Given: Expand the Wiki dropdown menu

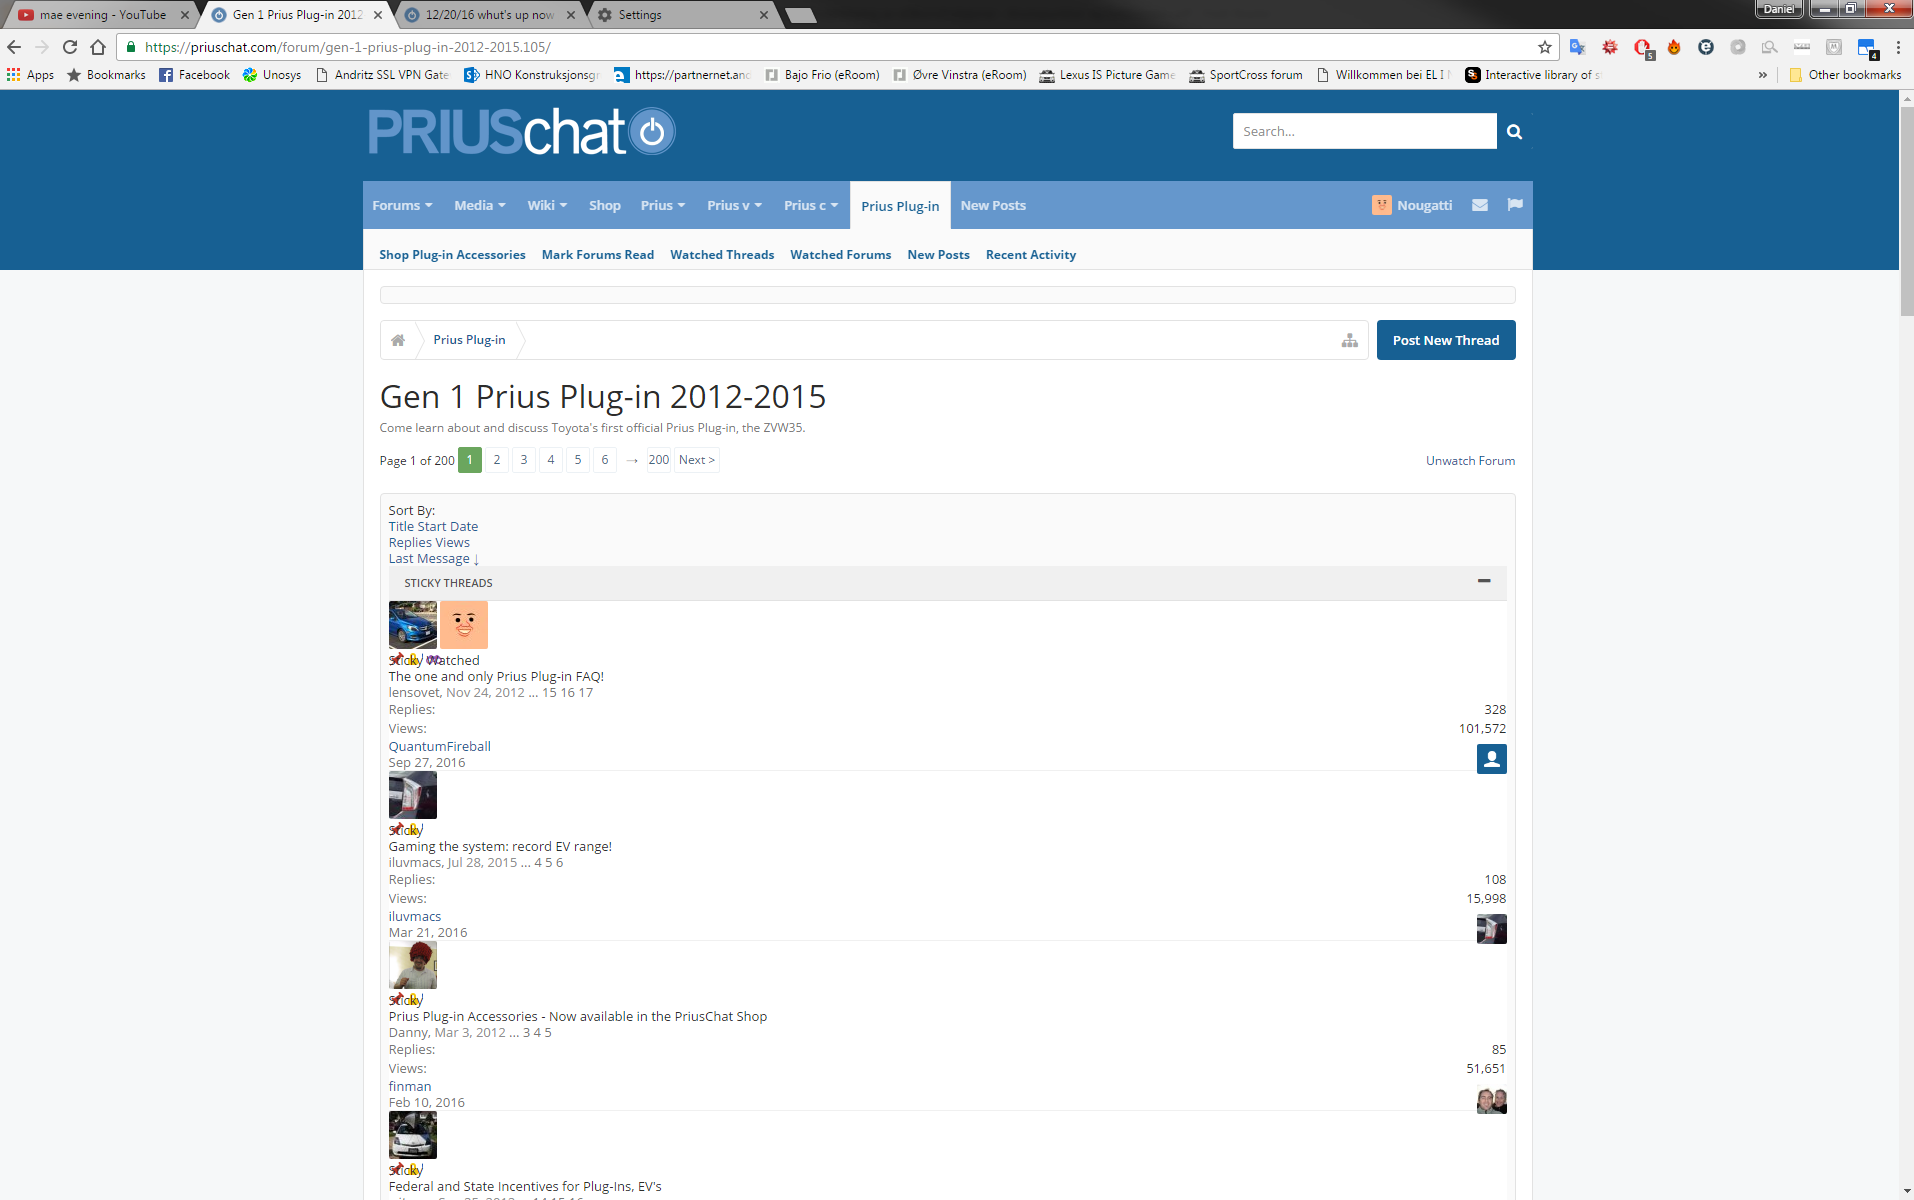Looking at the screenshot, I should 547,205.
